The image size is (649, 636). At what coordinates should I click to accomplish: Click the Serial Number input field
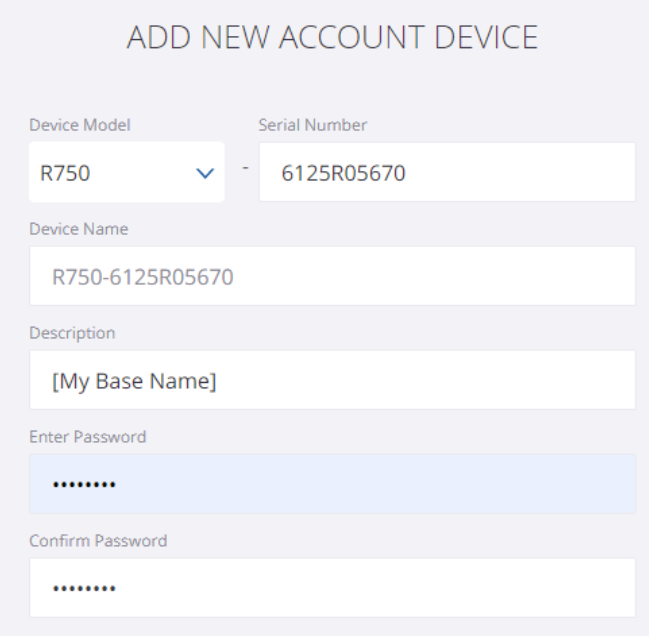[x=446, y=173]
